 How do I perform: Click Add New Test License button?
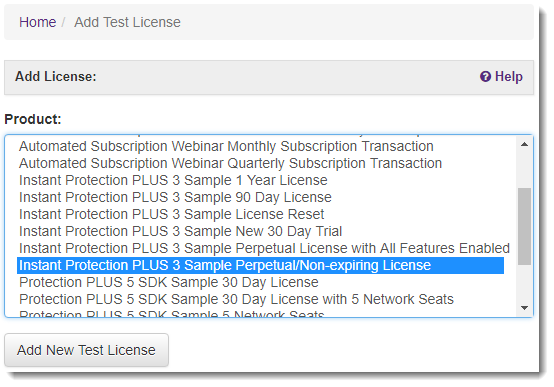pos(86,350)
